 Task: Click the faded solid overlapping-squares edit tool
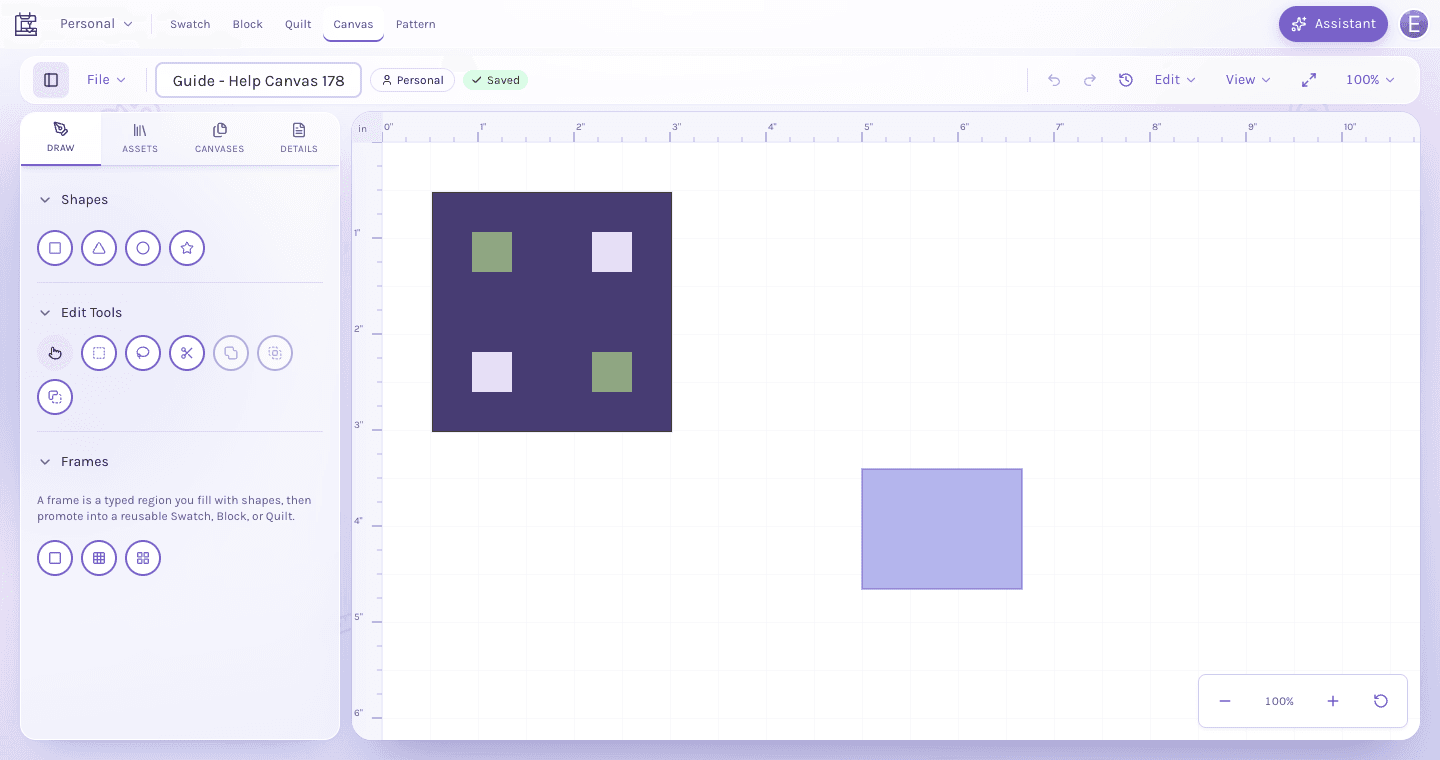[x=231, y=353]
